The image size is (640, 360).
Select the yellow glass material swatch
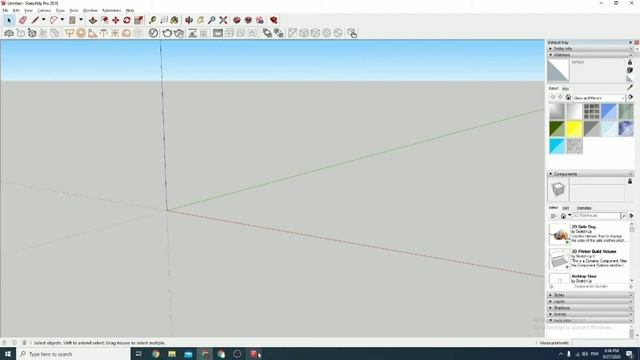pos(574,129)
